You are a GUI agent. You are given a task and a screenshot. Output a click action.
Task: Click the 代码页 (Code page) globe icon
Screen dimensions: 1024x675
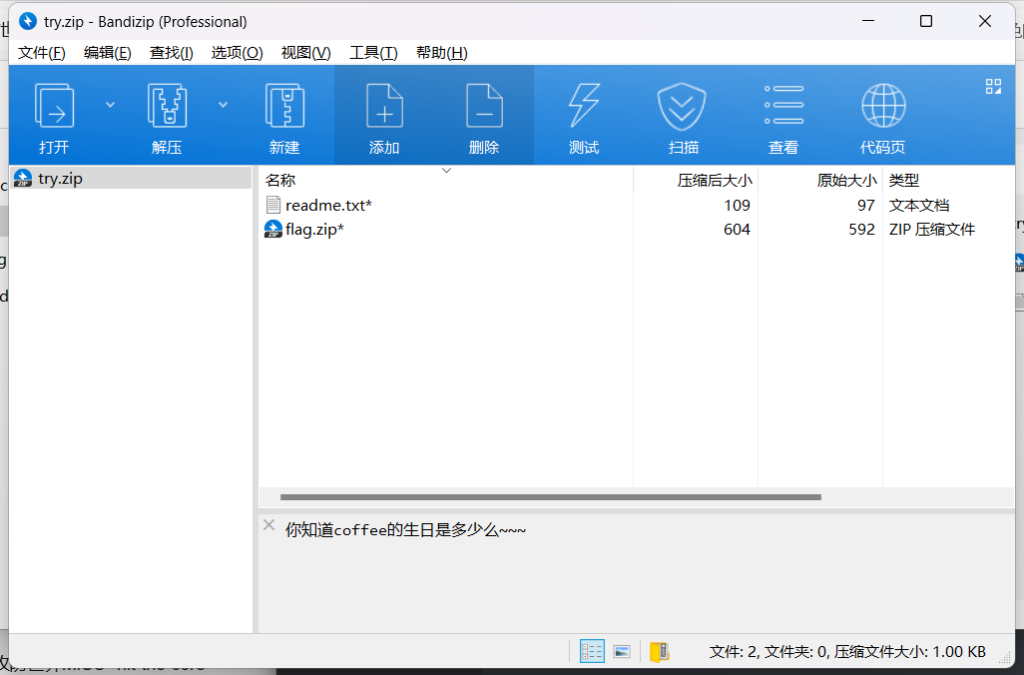click(883, 107)
